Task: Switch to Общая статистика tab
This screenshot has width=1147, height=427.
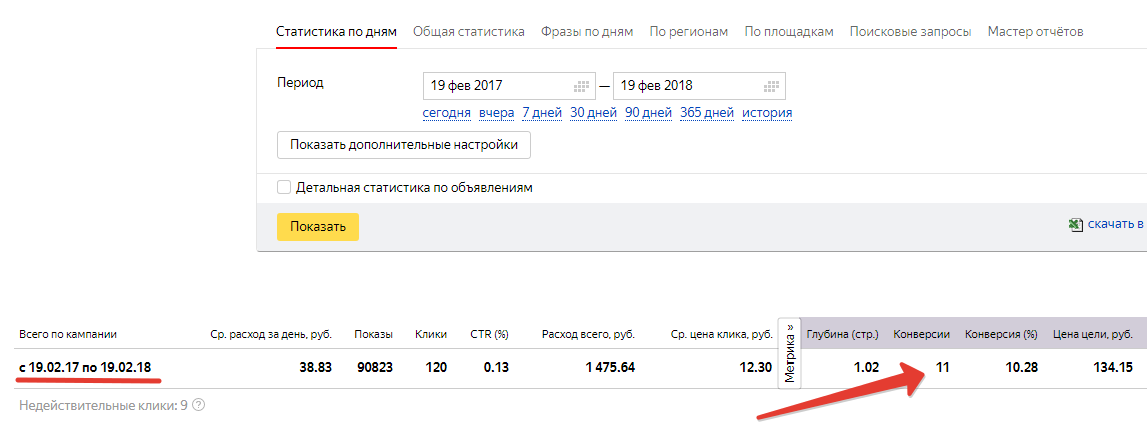Action: (x=469, y=31)
